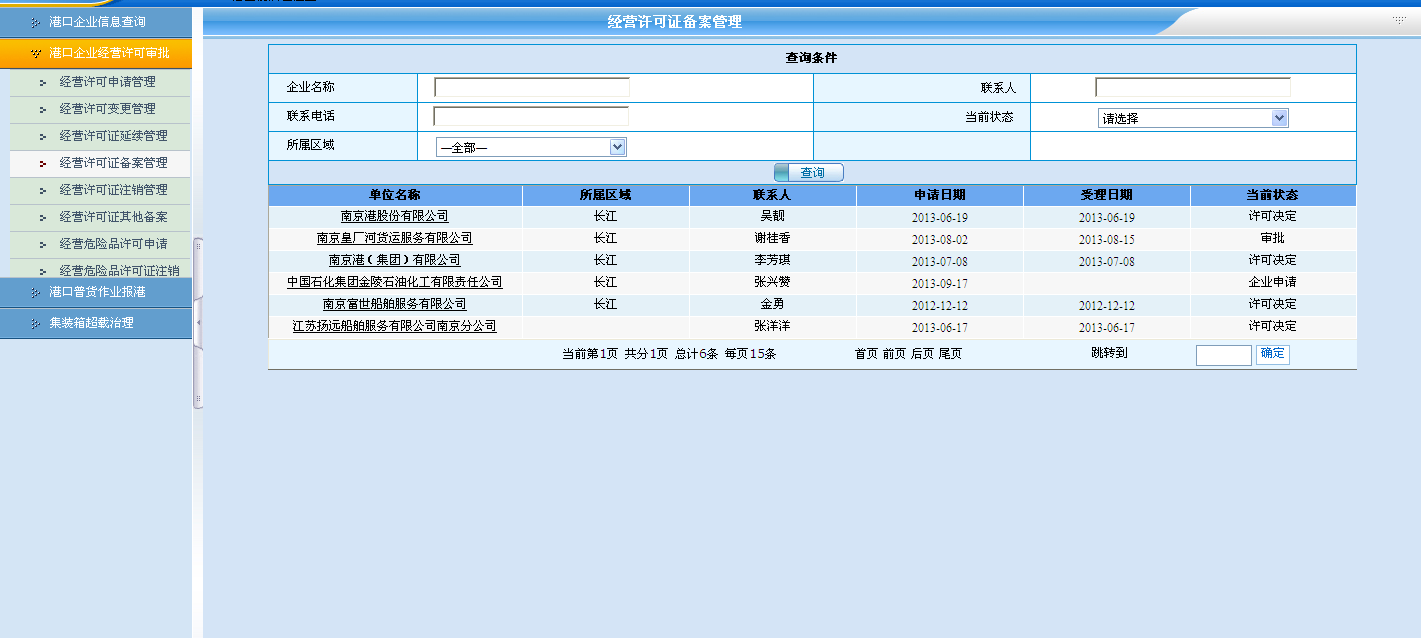Image resolution: width=1421 pixels, height=638 pixels.
Task: Click the red arrow icon beside 经营许可证备案管理
Action: pos(43,163)
